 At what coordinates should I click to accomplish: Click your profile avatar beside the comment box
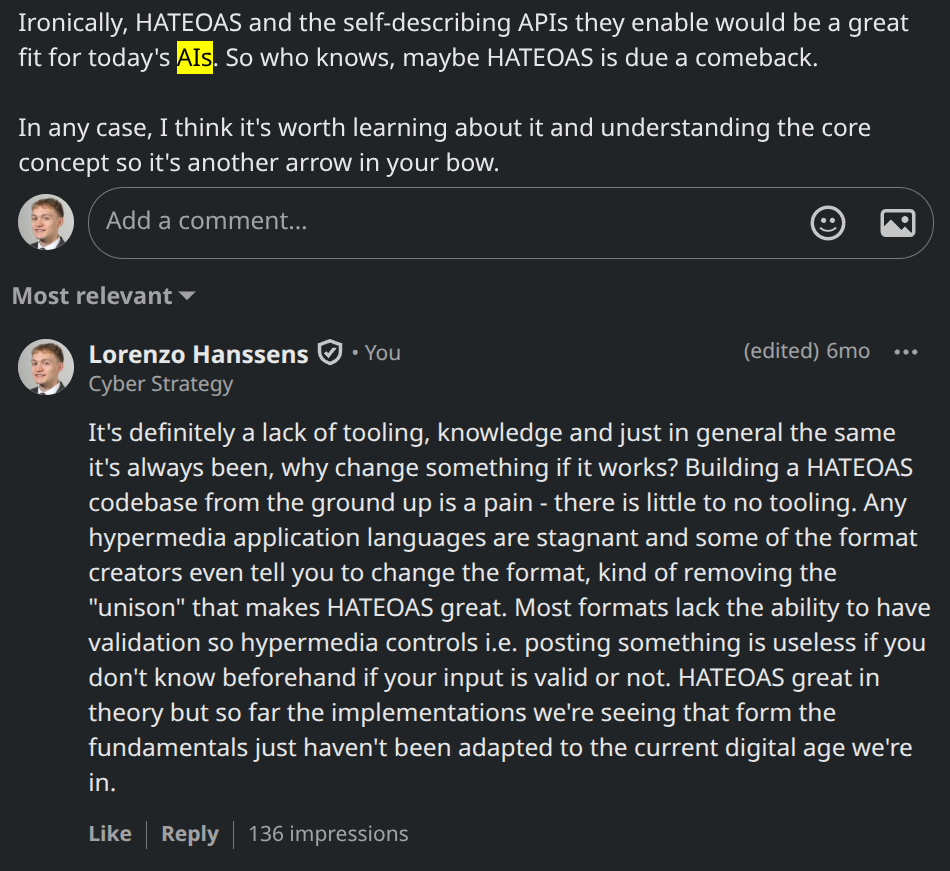click(x=46, y=222)
